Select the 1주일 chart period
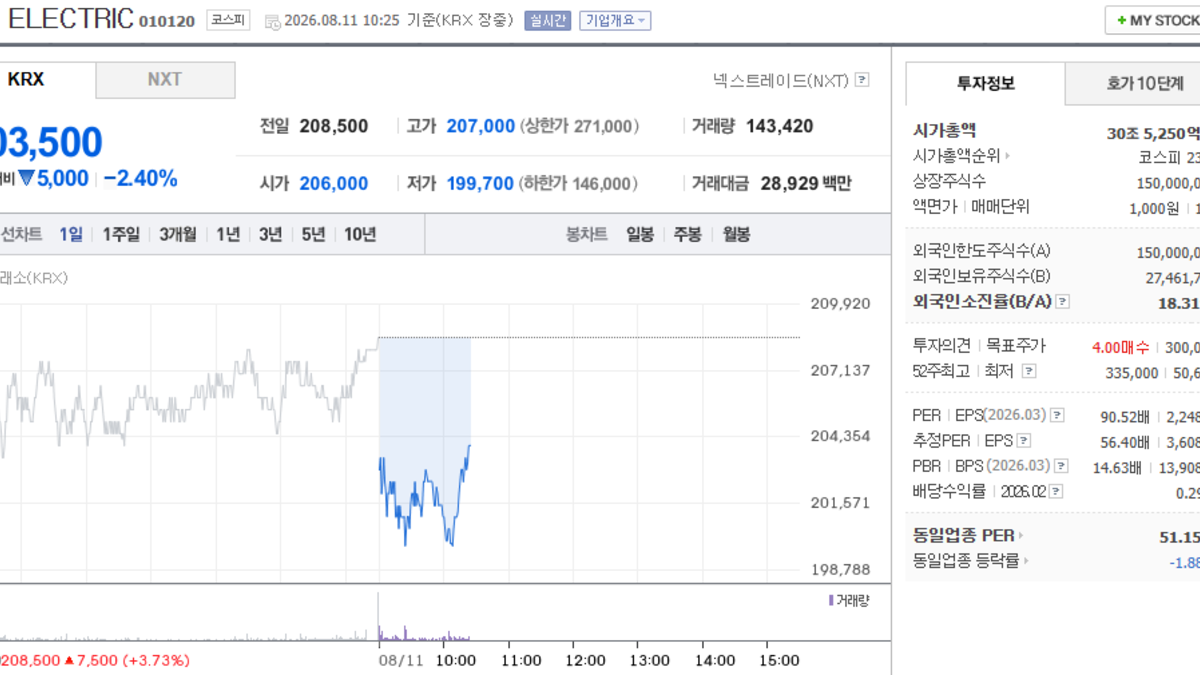Image resolution: width=1200 pixels, height=675 pixels. [121, 234]
